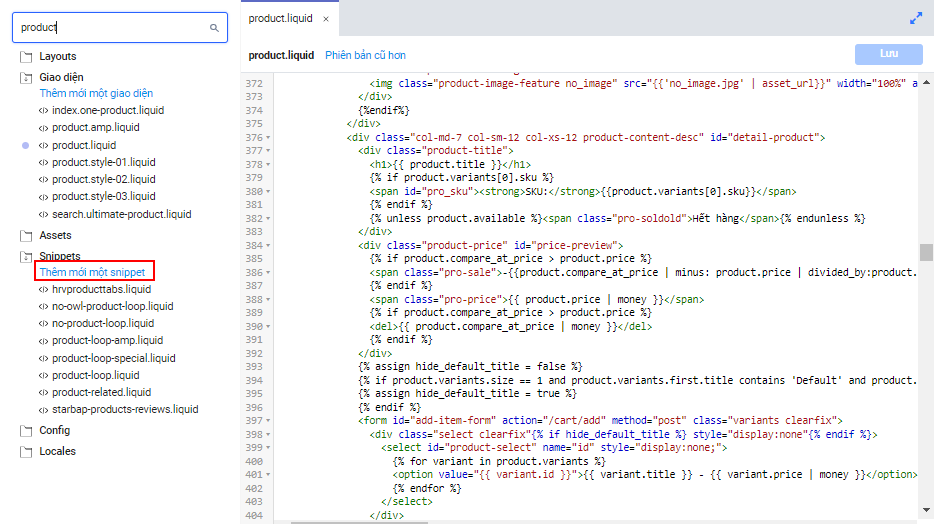
Task: Click the Lưu save button
Action: pos(888,55)
